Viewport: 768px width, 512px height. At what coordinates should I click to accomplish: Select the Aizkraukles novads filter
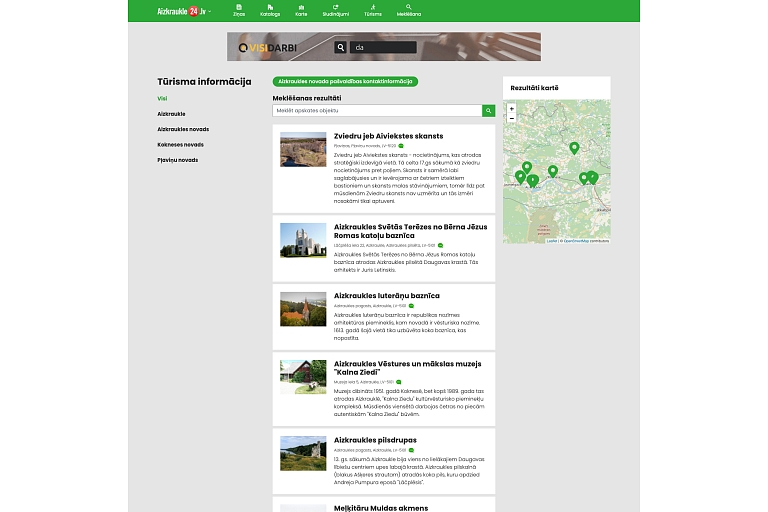(183, 129)
